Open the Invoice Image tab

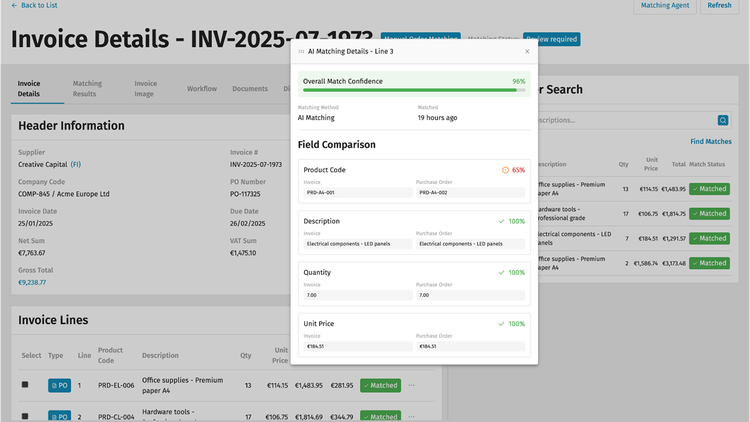click(x=145, y=89)
